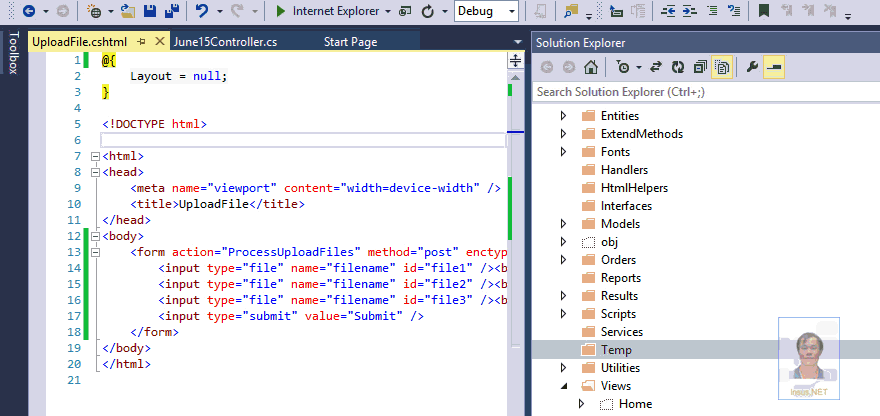
Task: Undo the last action with Undo arrow
Action: pyautogui.click(x=203, y=11)
